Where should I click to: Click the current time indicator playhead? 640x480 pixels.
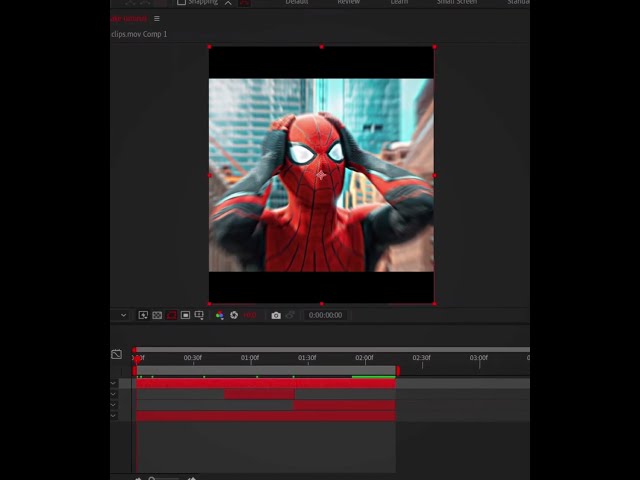tap(138, 360)
